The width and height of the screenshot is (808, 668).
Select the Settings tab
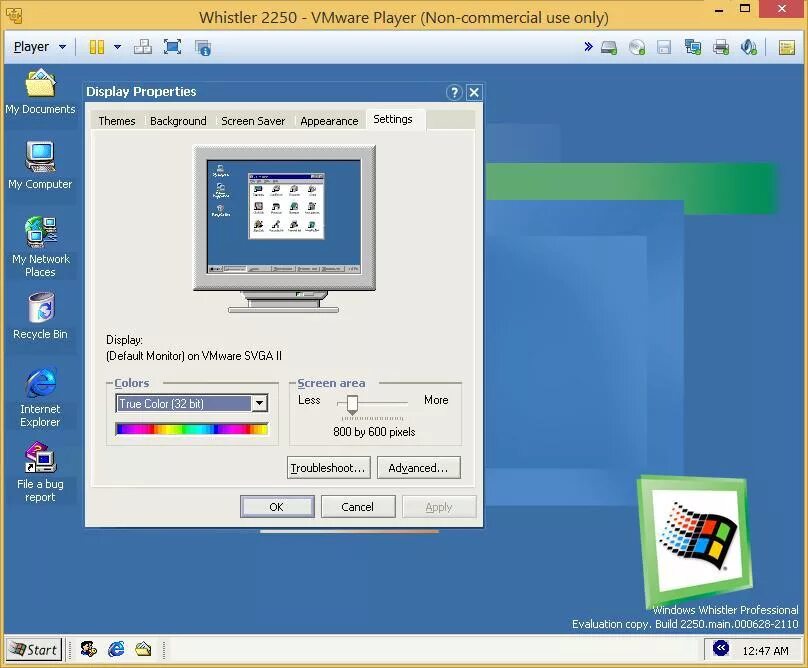393,120
